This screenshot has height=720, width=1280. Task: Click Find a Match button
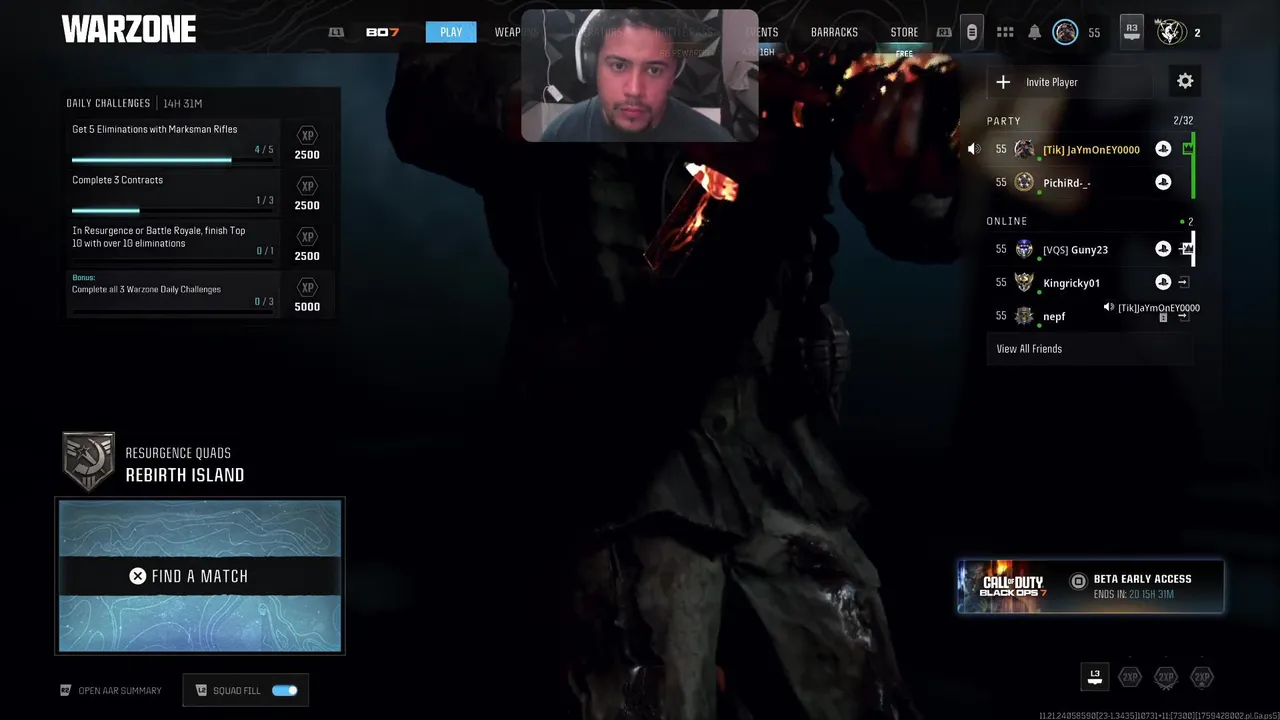[200, 576]
